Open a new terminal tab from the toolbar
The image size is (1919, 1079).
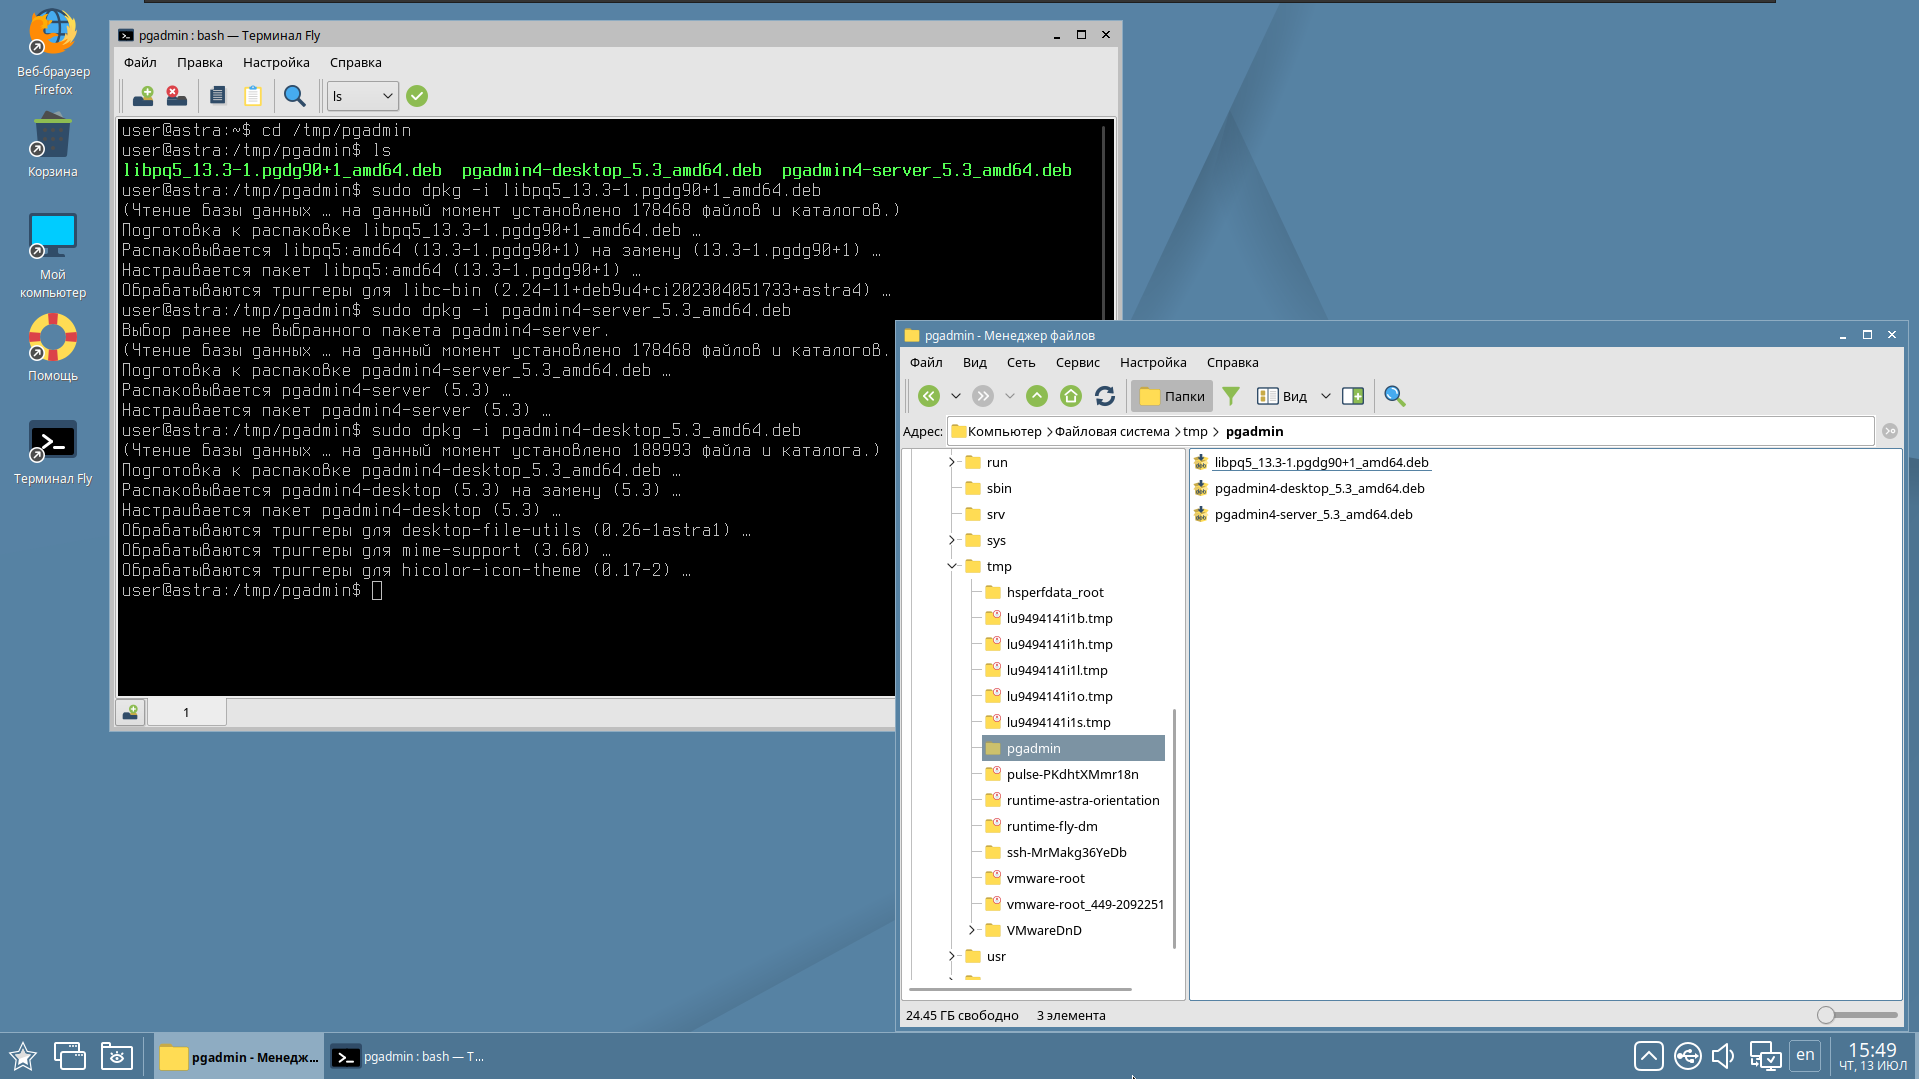point(143,96)
